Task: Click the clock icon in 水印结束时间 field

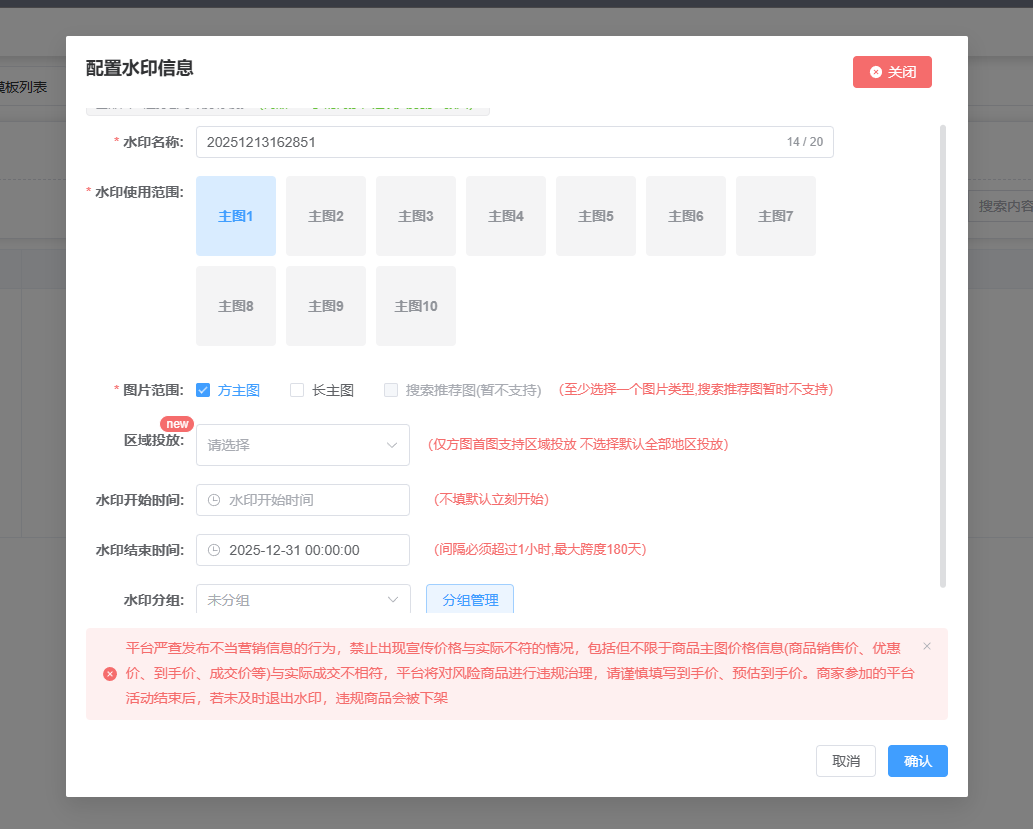Action: [x=214, y=550]
